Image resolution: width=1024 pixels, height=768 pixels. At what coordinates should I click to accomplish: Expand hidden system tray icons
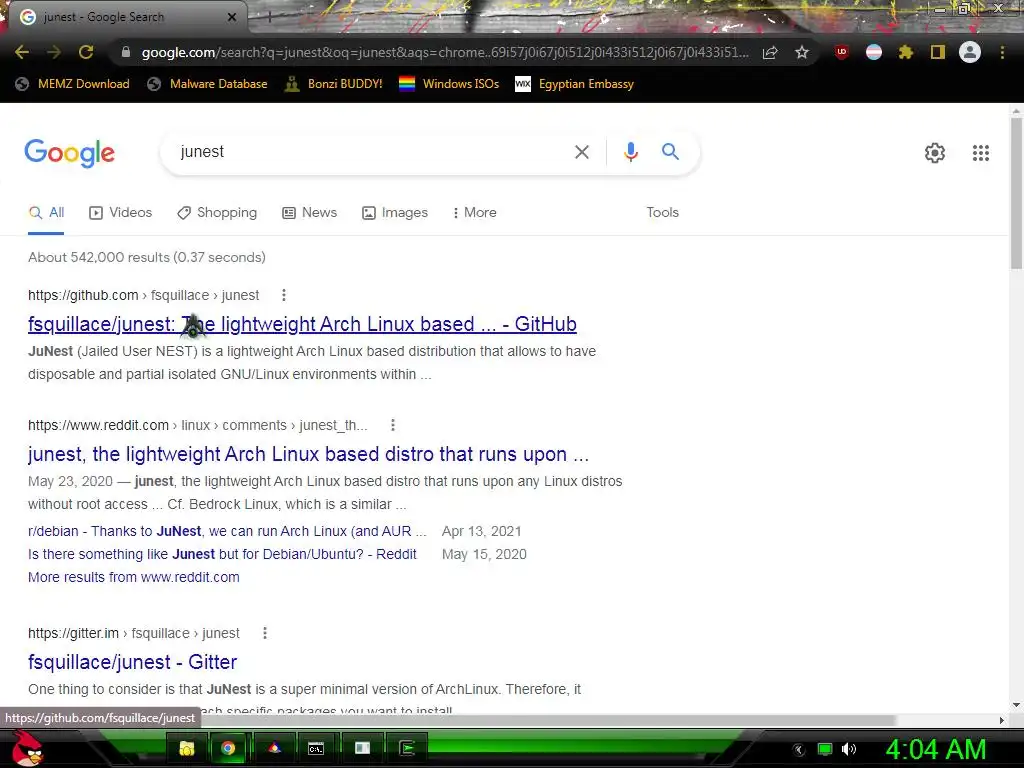click(799, 750)
